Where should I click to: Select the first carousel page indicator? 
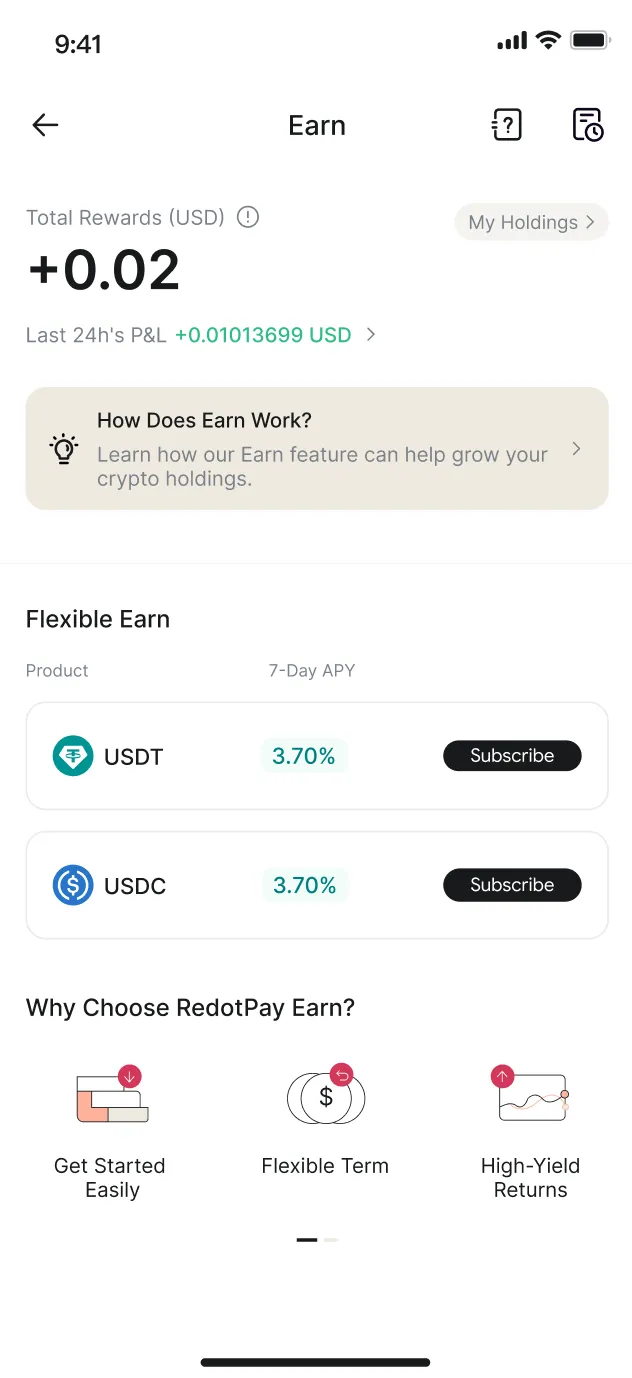tap(306, 1240)
